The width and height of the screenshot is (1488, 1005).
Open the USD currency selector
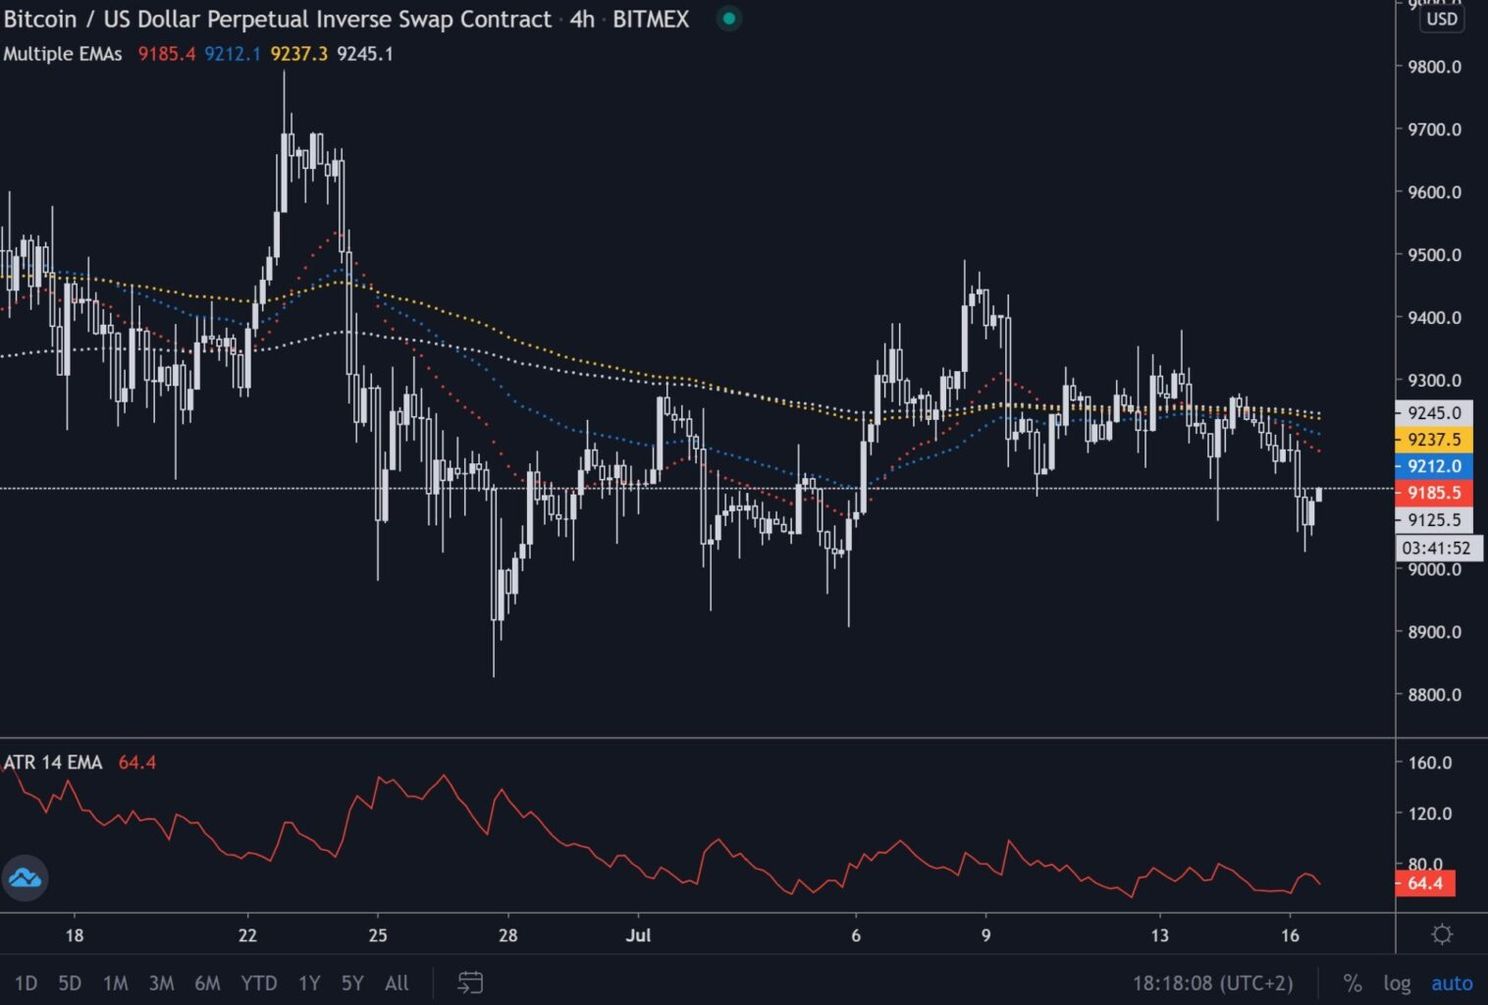coord(1442,19)
